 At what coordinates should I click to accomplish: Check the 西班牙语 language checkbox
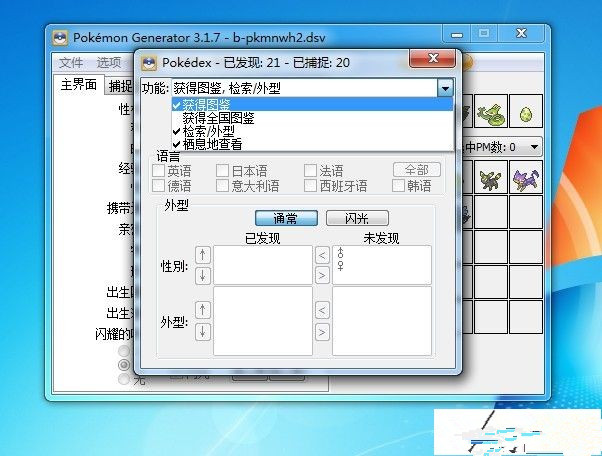click(x=310, y=186)
